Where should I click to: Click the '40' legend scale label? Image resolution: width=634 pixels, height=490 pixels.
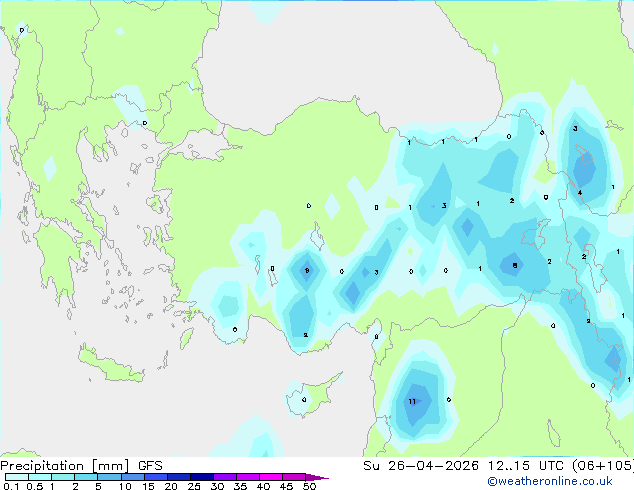point(263,486)
